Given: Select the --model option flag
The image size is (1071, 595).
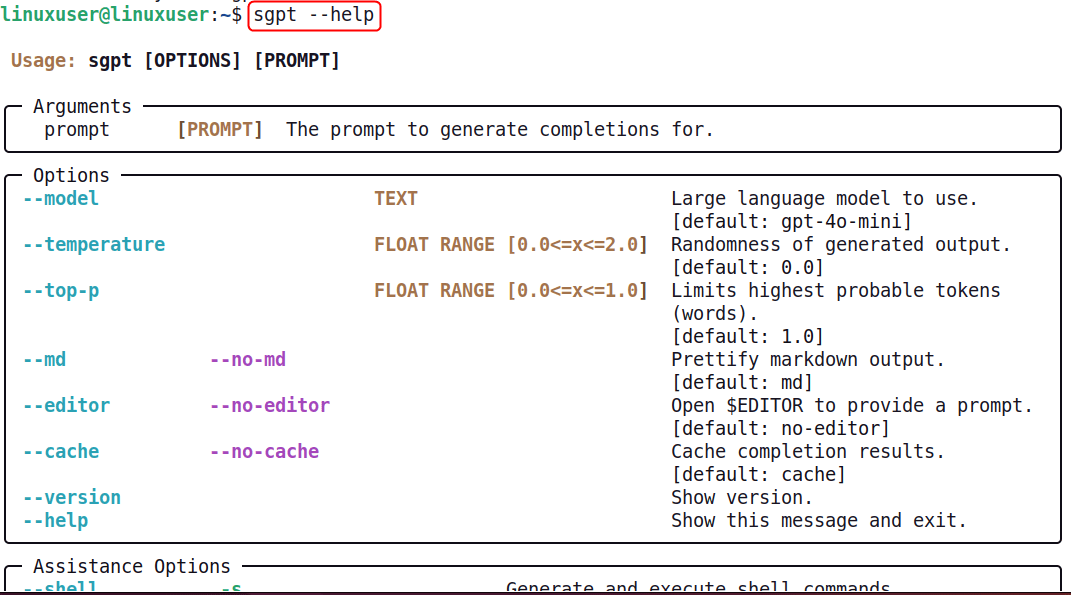Looking at the screenshot, I should tap(61, 198).
